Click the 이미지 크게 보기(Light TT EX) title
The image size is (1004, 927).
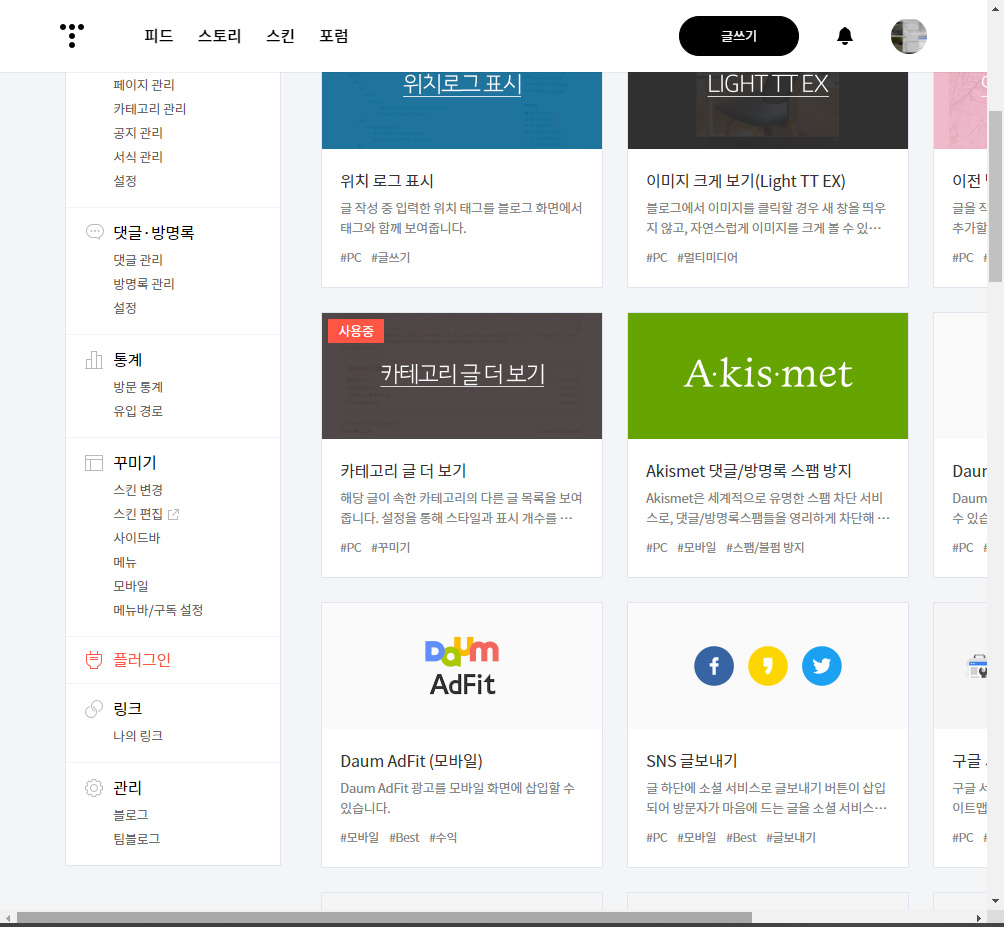(745, 181)
